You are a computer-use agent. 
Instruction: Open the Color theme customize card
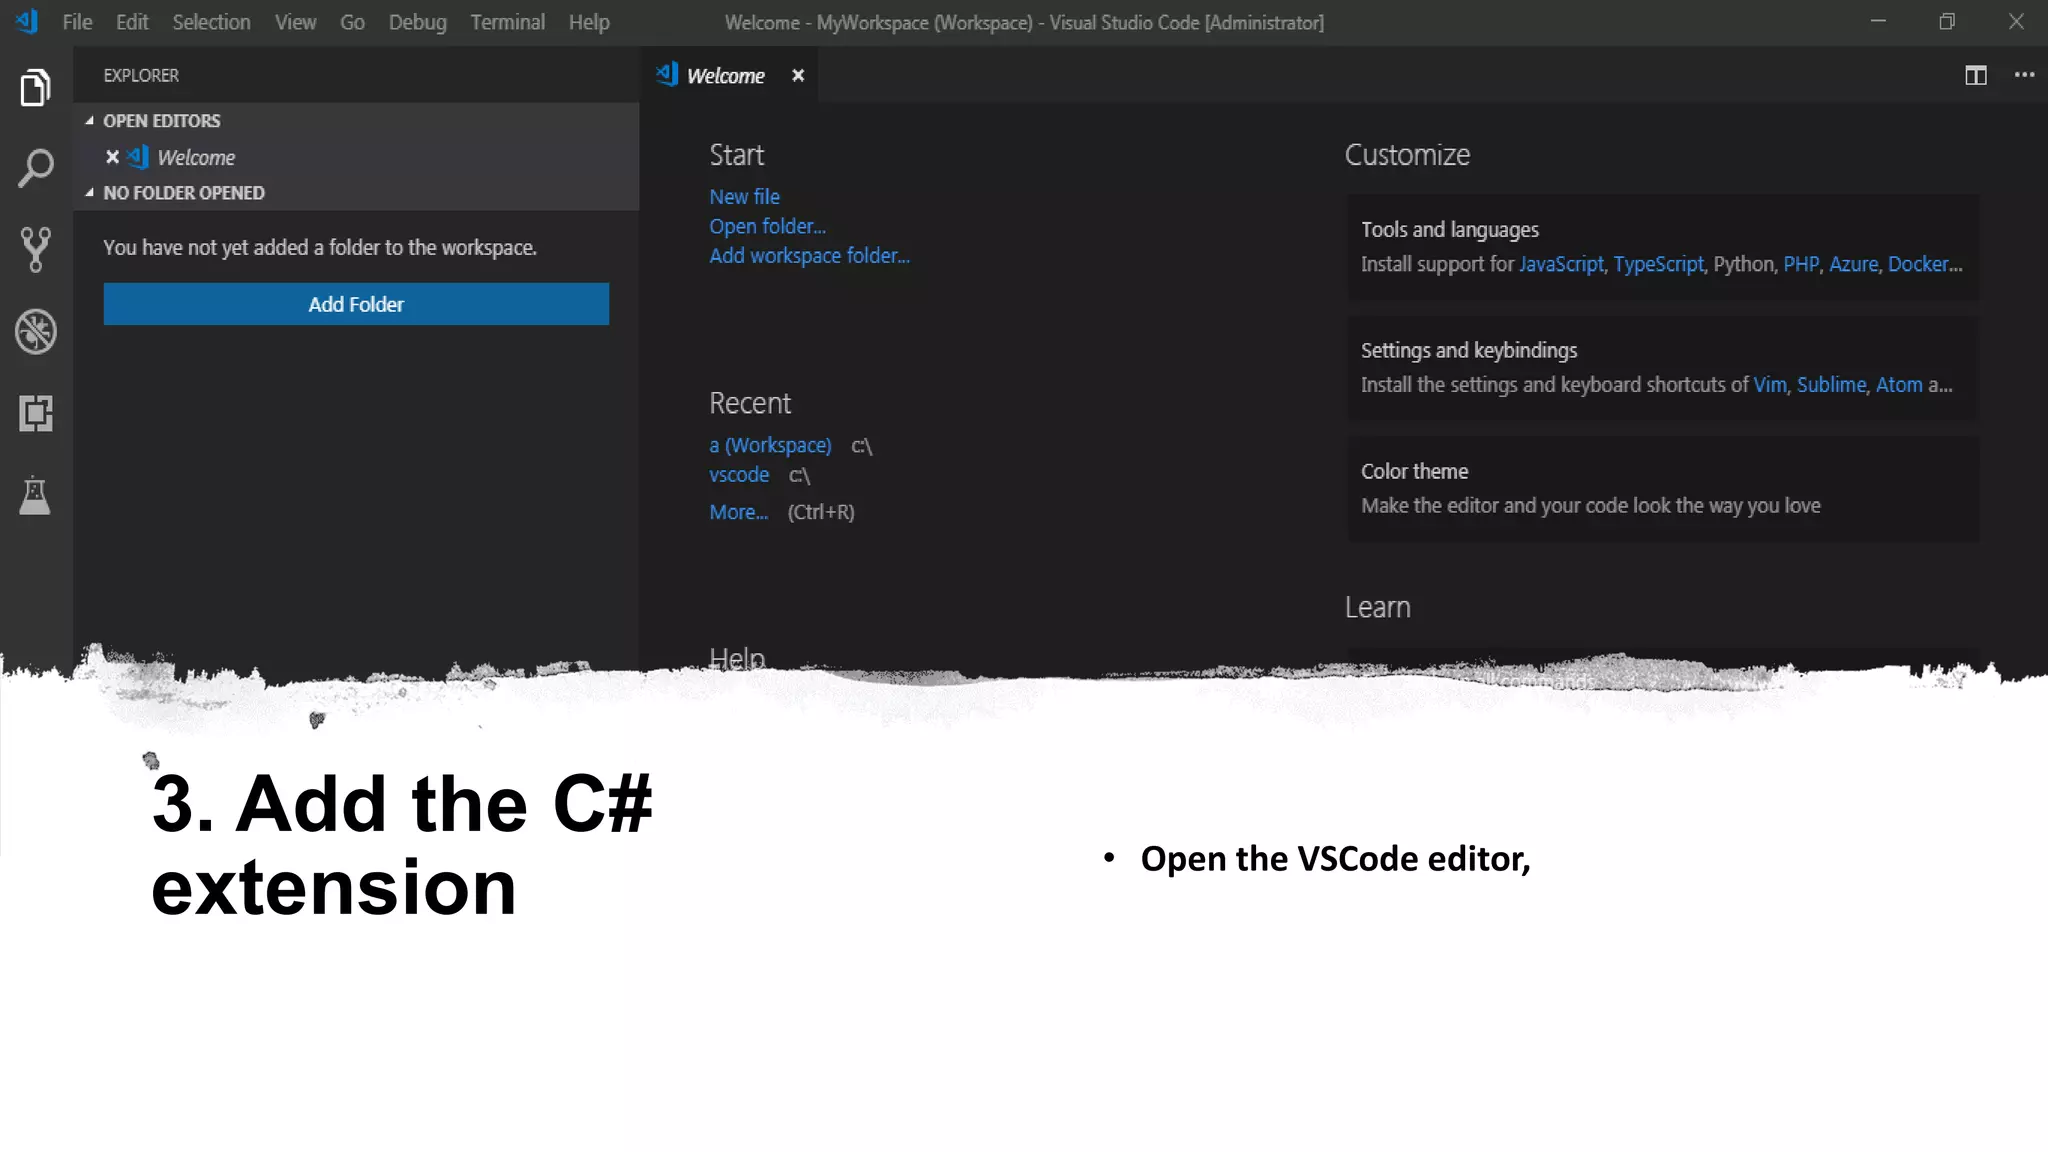pyautogui.click(x=1662, y=488)
